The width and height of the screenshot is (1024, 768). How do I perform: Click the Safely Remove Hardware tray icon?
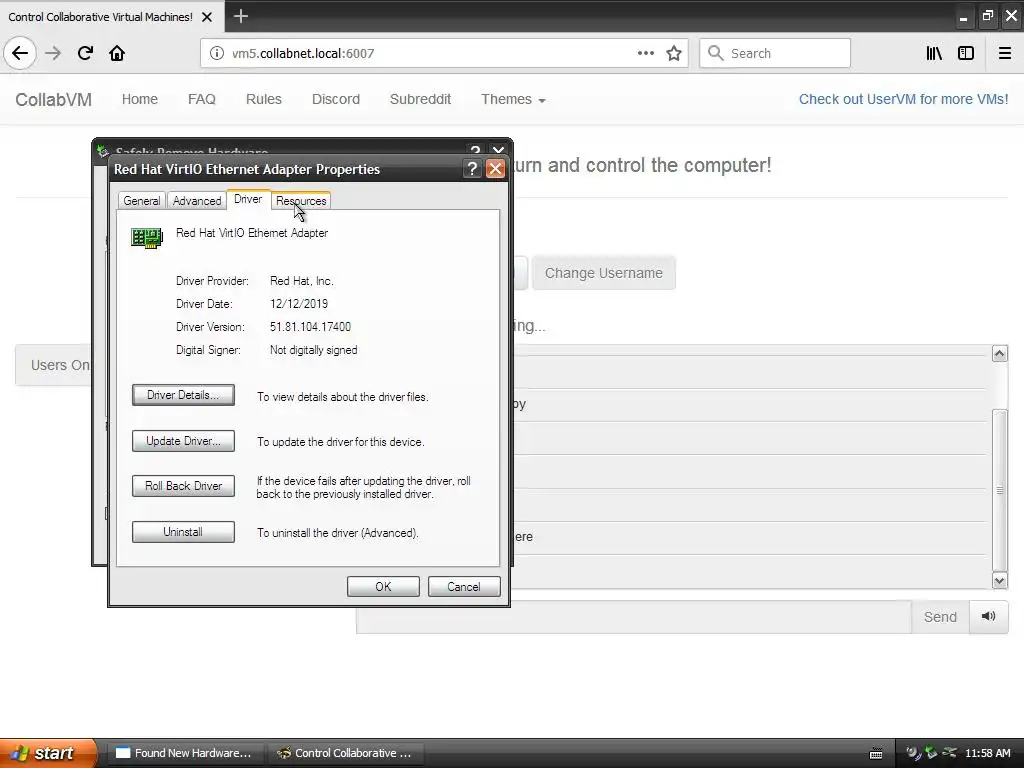pyautogui.click(x=931, y=753)
